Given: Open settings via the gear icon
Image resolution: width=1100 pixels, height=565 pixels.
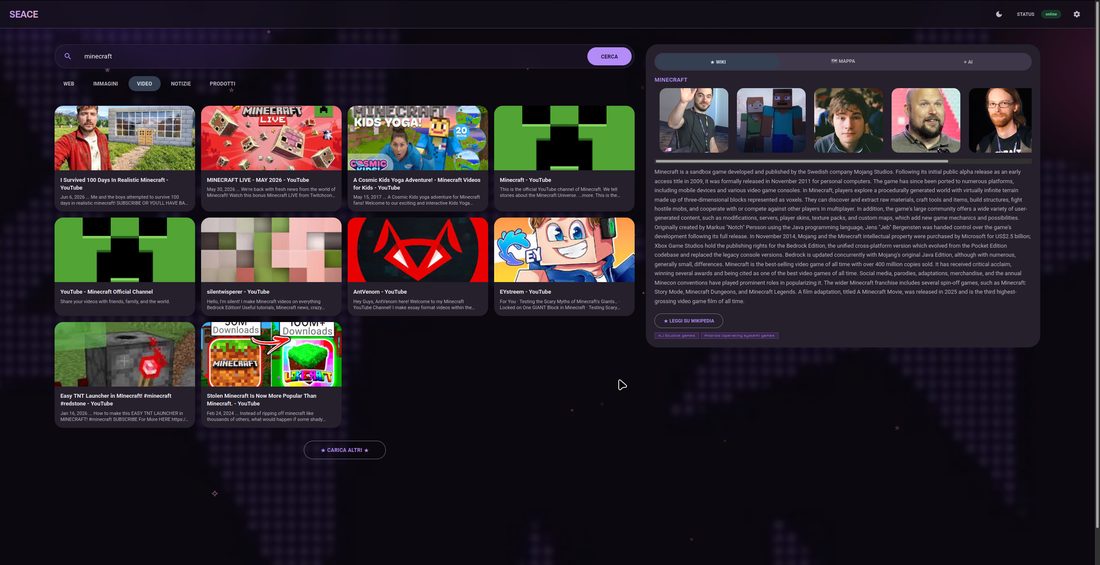Looking at the screenshot, I should point(1077,14).
